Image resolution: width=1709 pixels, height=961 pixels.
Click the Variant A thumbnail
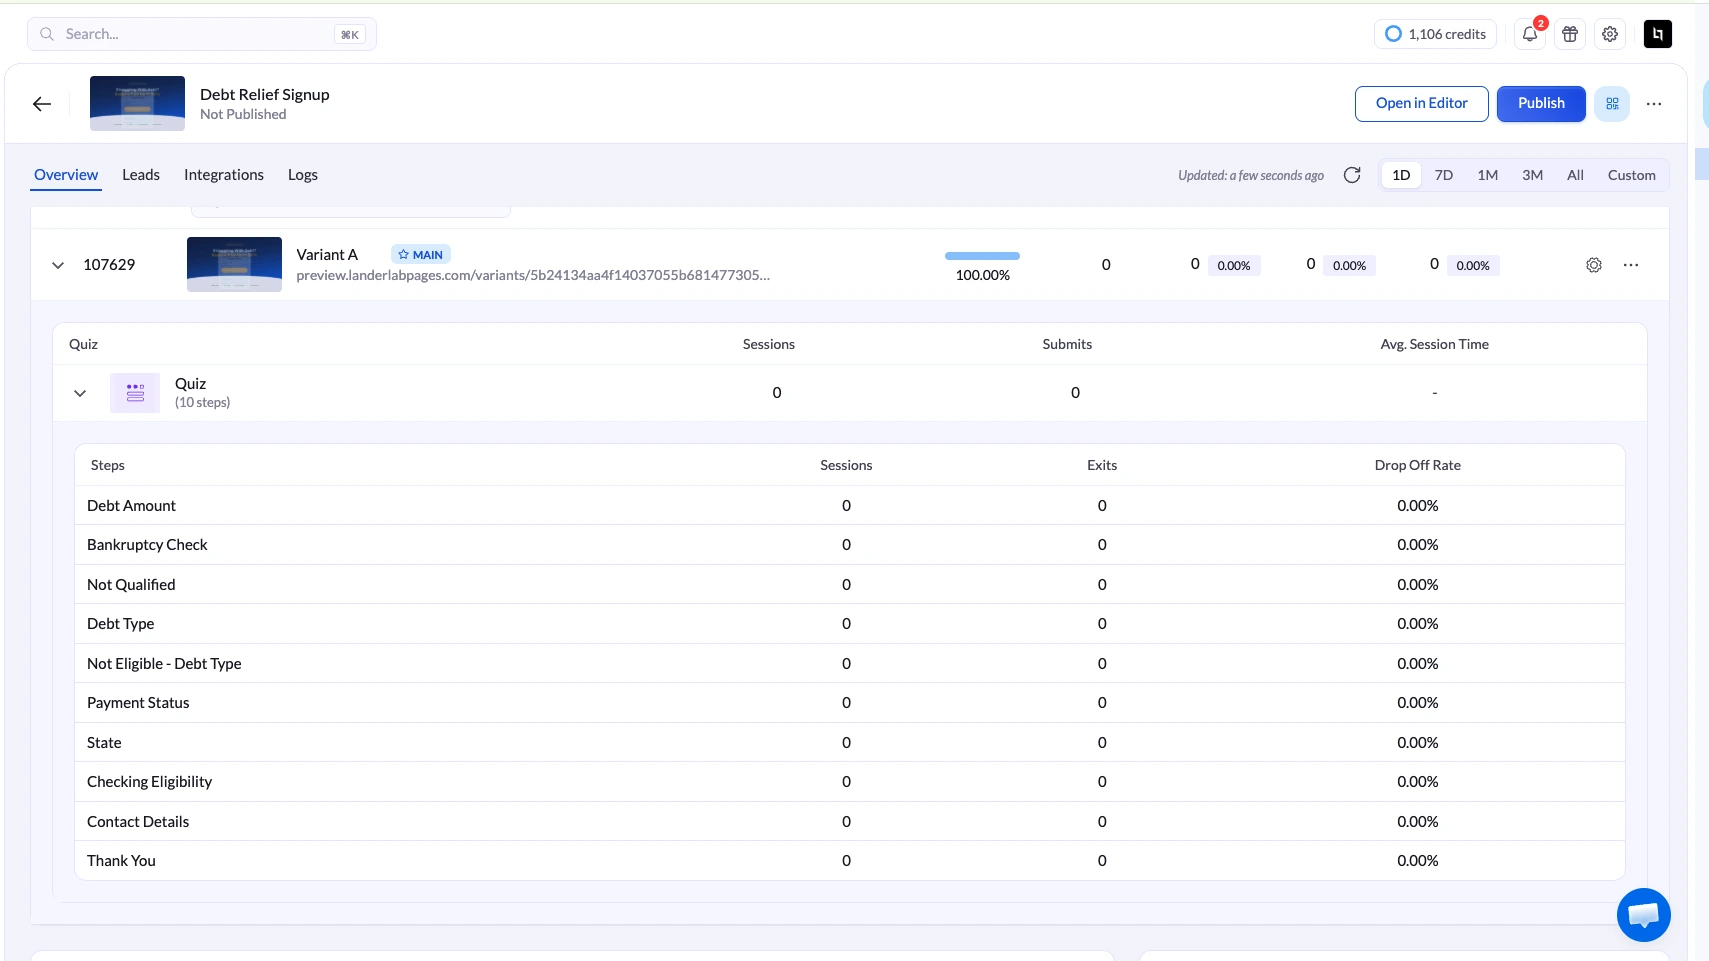[234, 265]
